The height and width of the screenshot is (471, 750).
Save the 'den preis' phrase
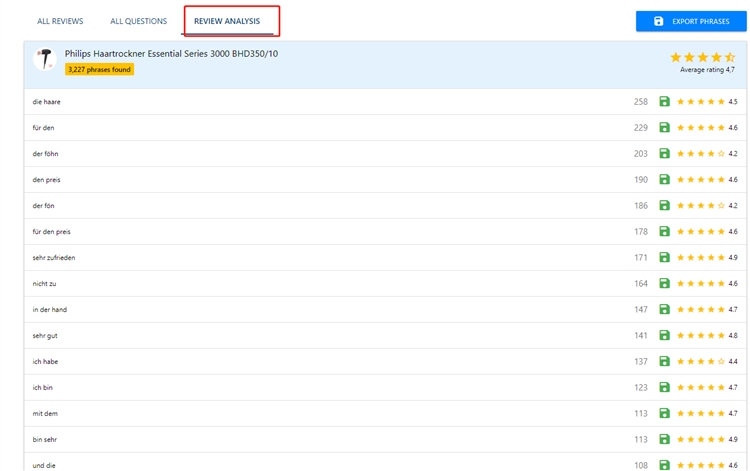click(x=664, y=180)
